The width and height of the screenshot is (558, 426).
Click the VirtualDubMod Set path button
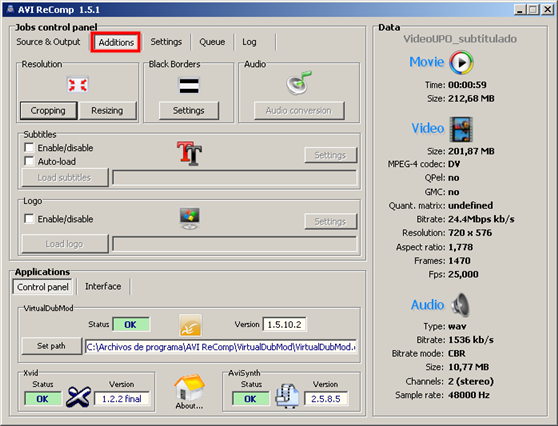tap(52, 346)
